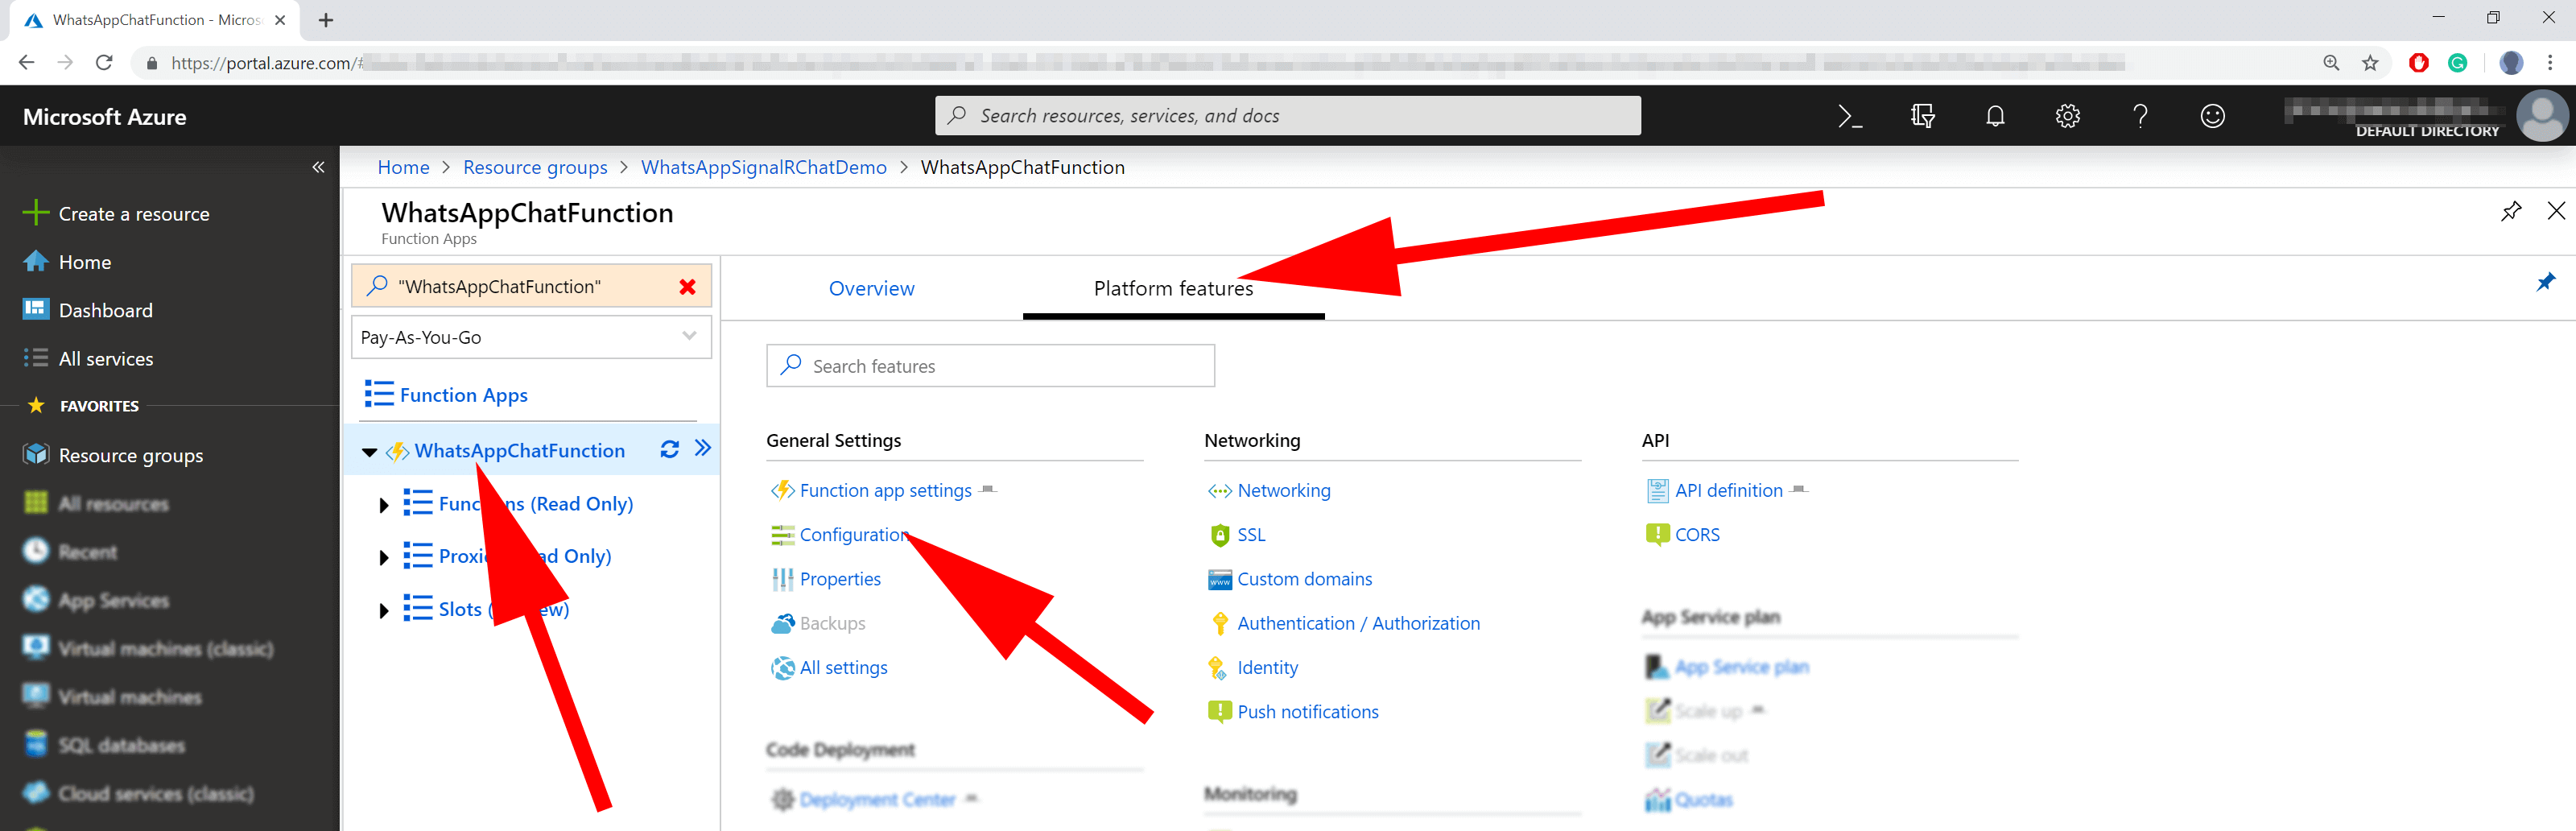Collapse the WhatsAppChatFunction tree node

[x=370, y=452]
